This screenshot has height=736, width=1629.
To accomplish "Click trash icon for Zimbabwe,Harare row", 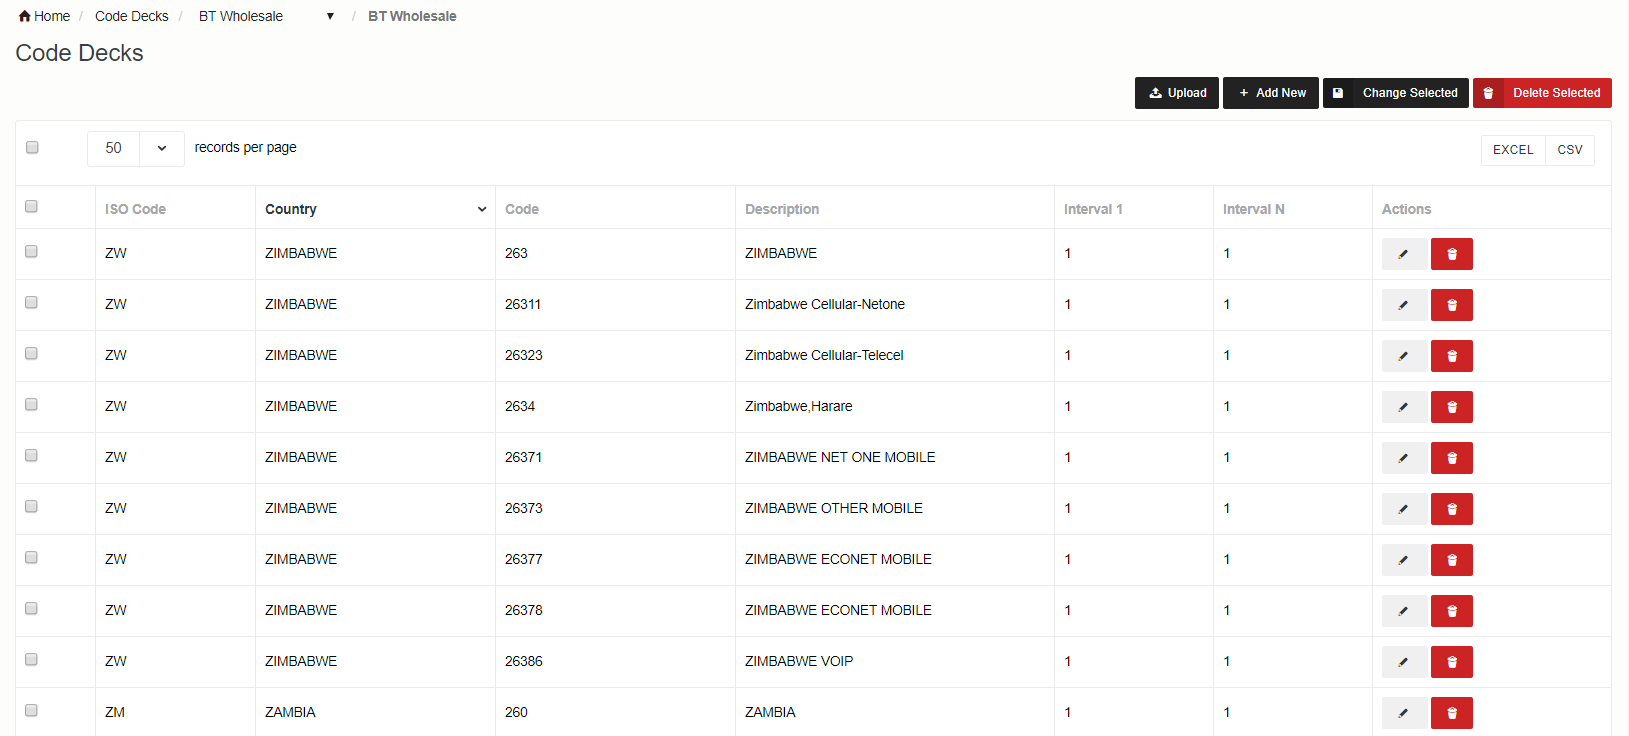I will 1451,407.
